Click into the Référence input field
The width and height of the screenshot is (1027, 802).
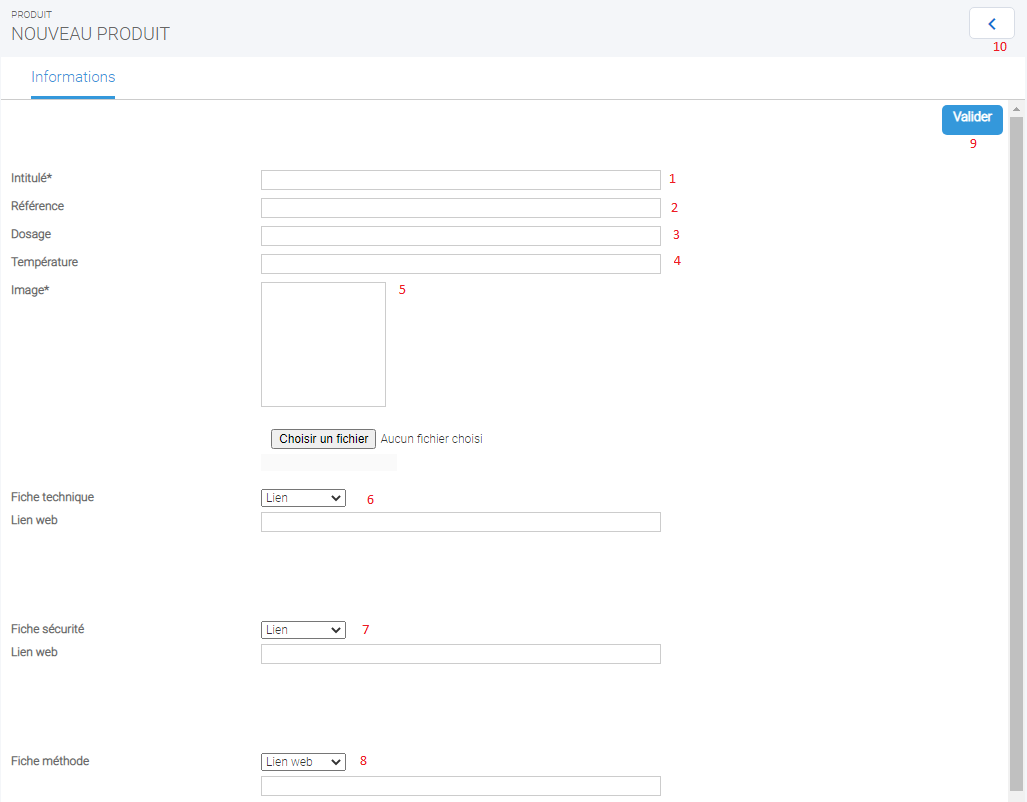pyautogui.click(x=460, y=208)
